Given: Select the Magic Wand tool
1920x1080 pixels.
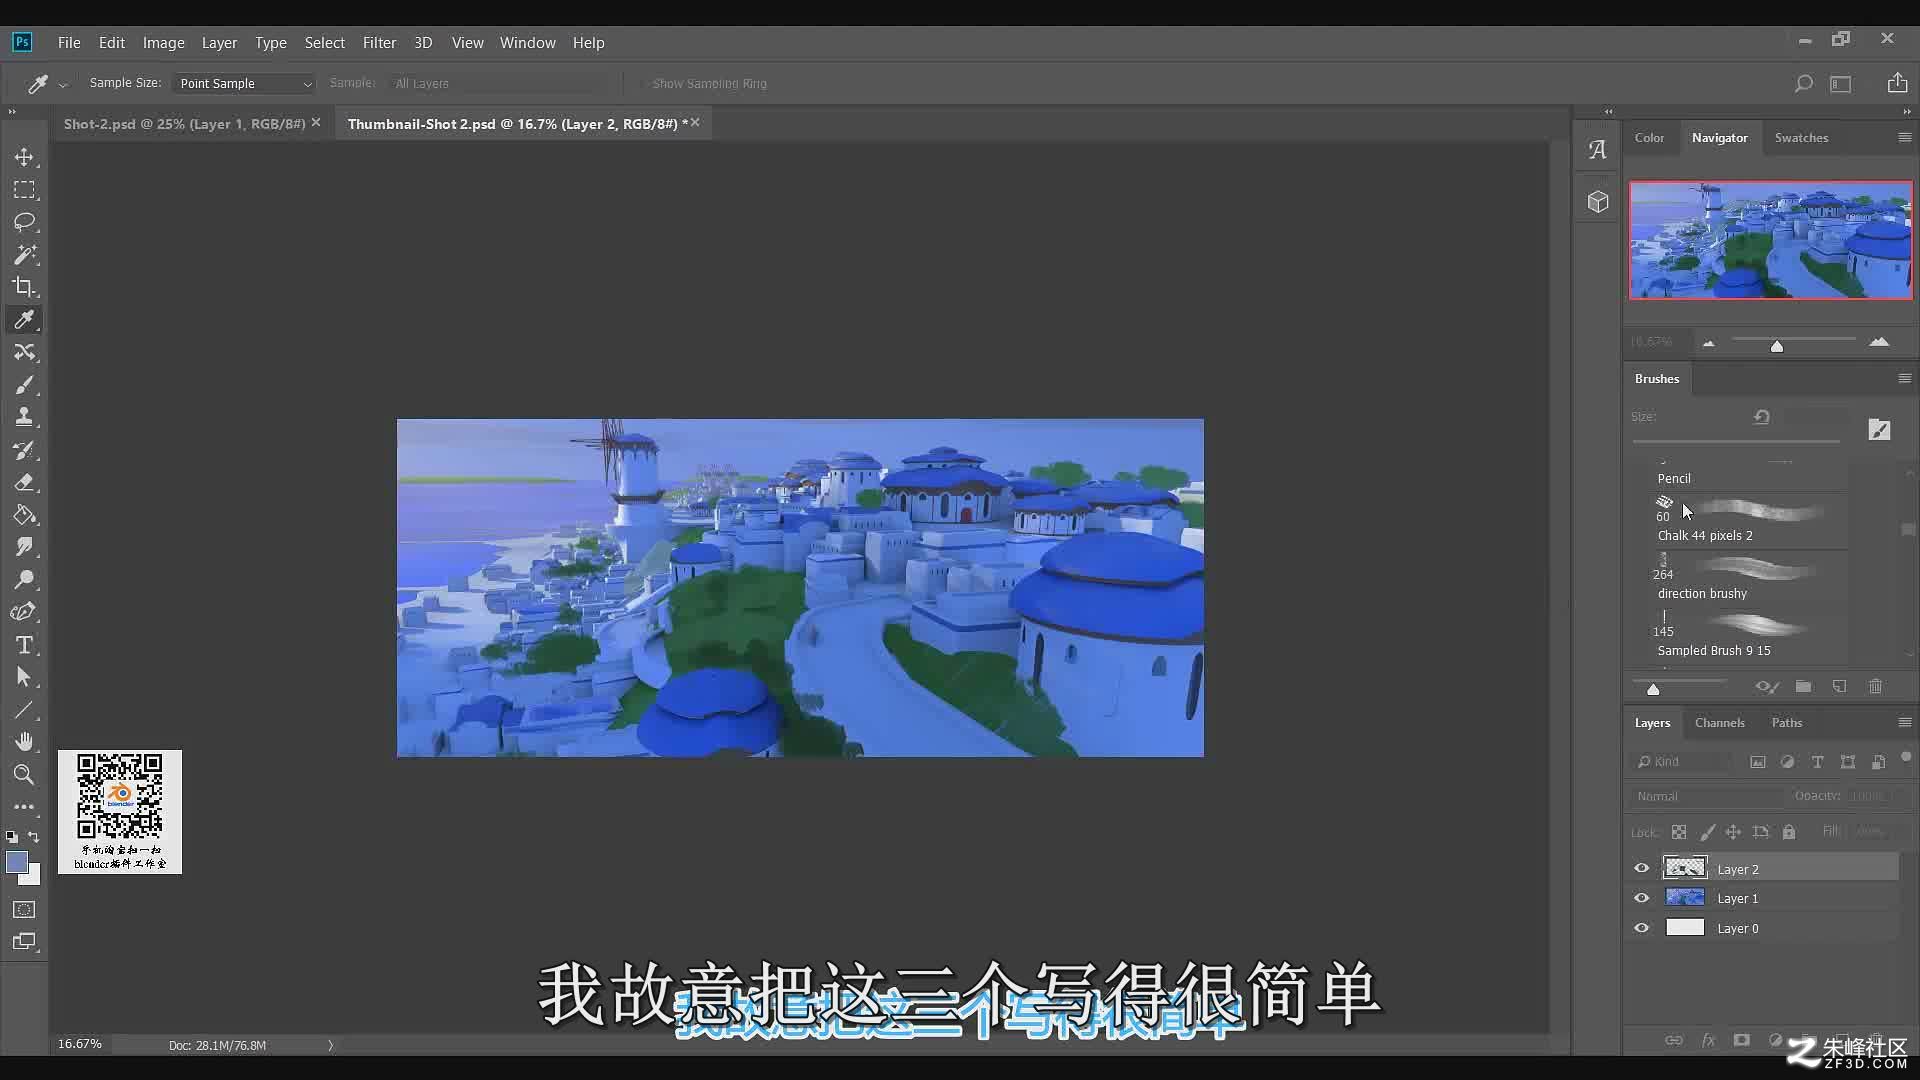Looking at the screenshot, I should tap(24, 255).
